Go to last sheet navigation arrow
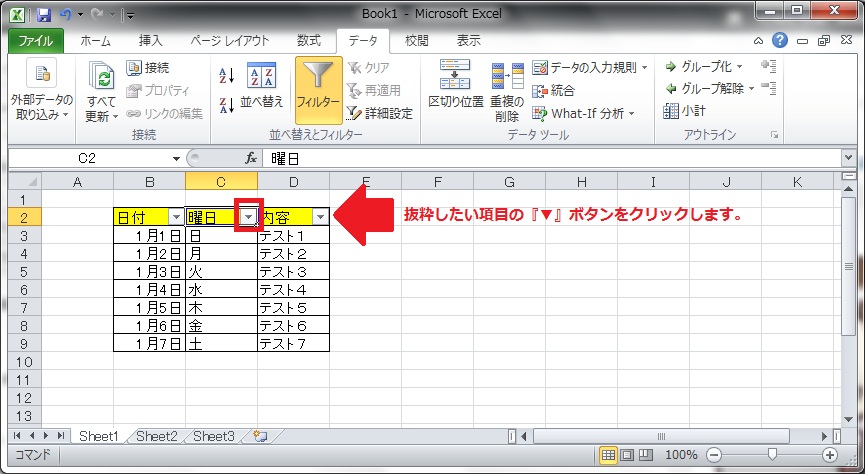Image resolution: width=865 pixels, height=474 pixels. point(61,436)
